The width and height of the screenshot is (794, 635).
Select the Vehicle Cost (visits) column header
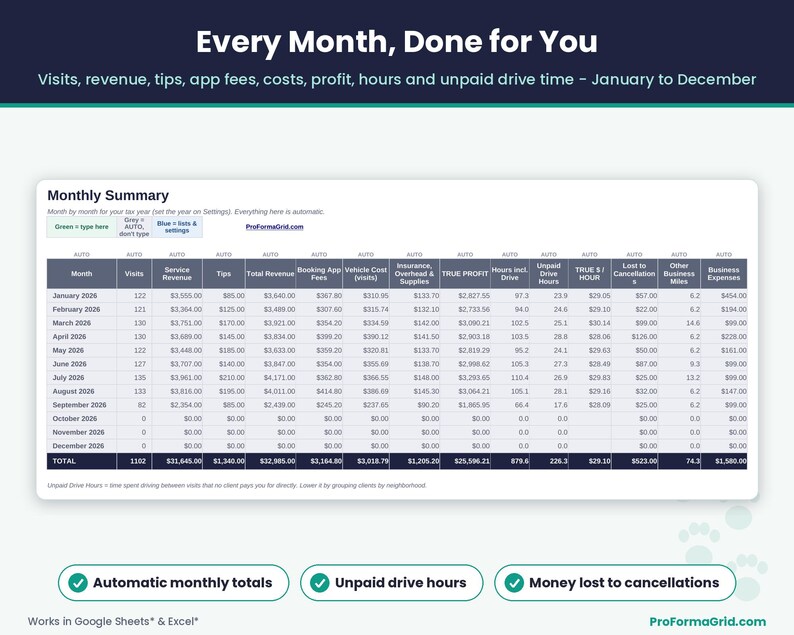pyautogui.click(x=366, y=273)
